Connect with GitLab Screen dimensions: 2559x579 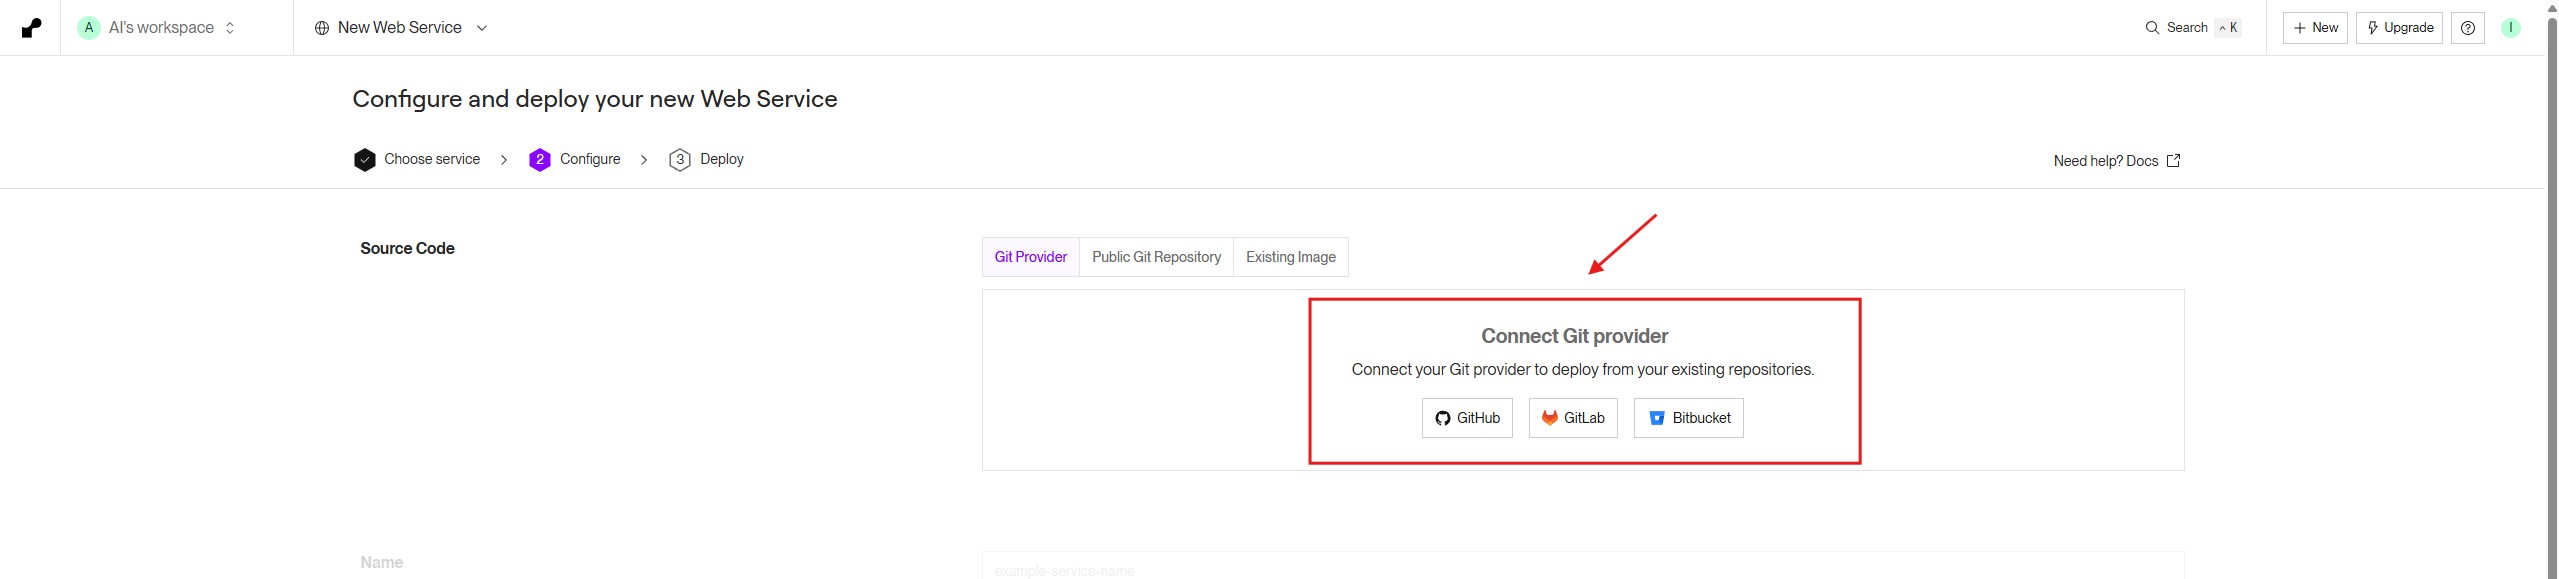(x=1572, y=418)
